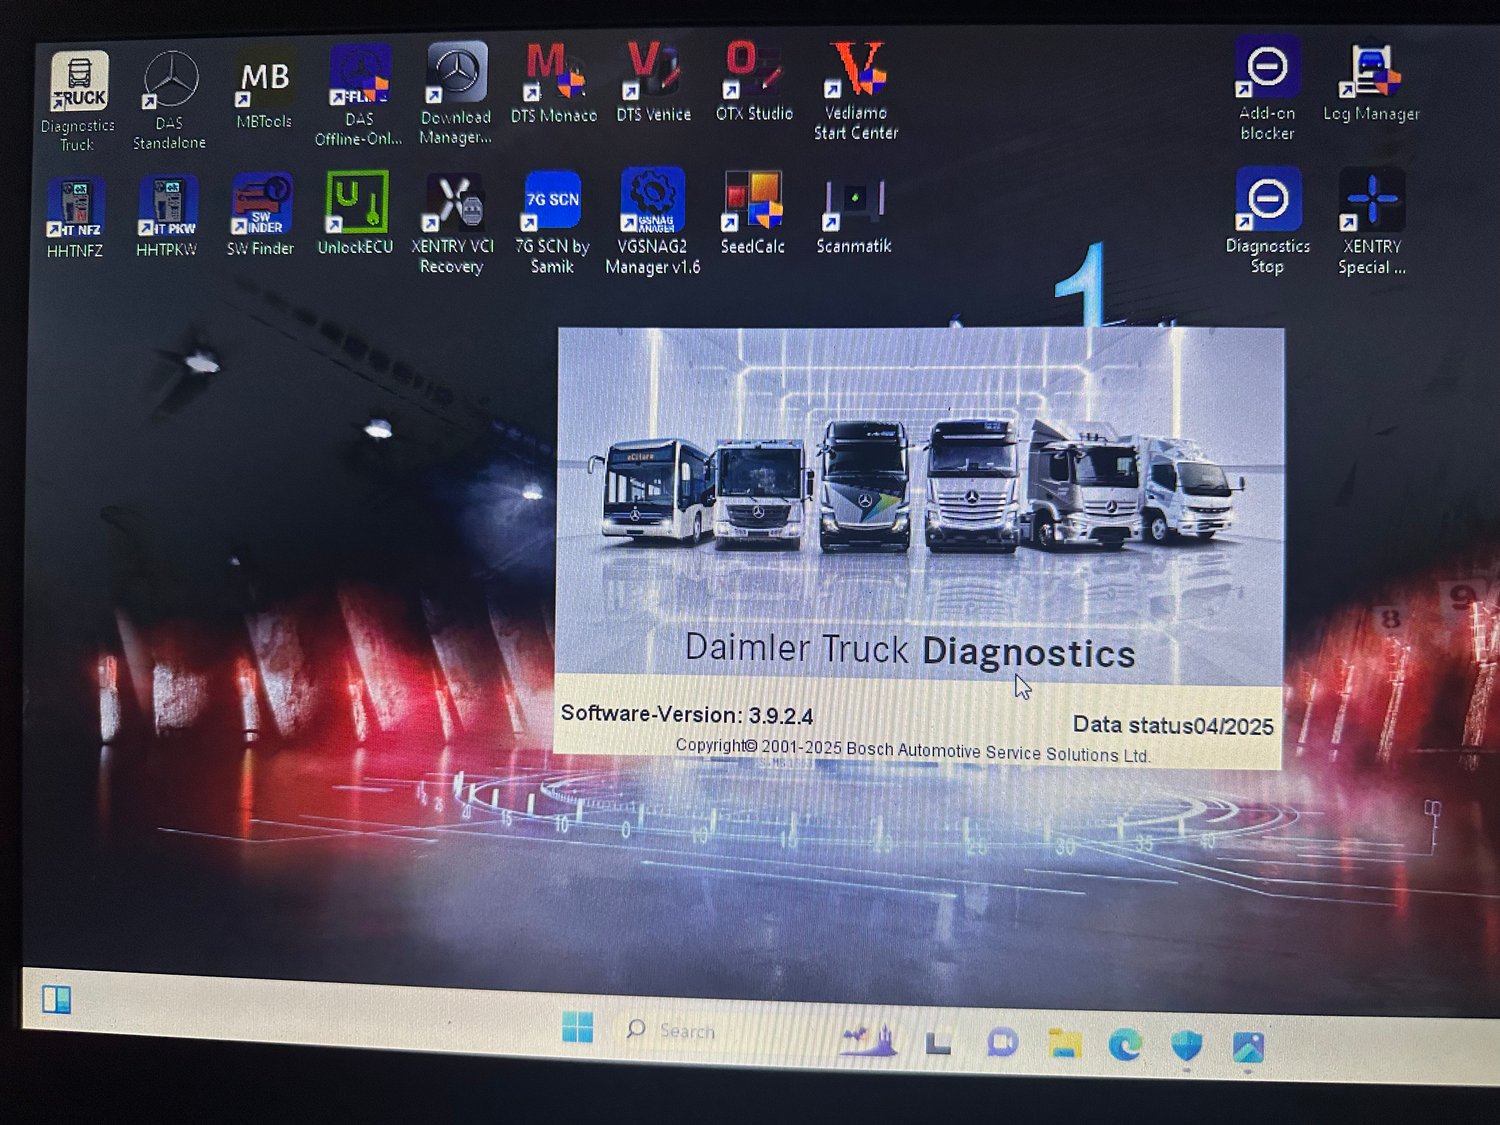Viewport: 1500px width, 1125px height.
Task: Open Task View from the taskbar
Action: pyautogui.click(x=938, y=1042)
